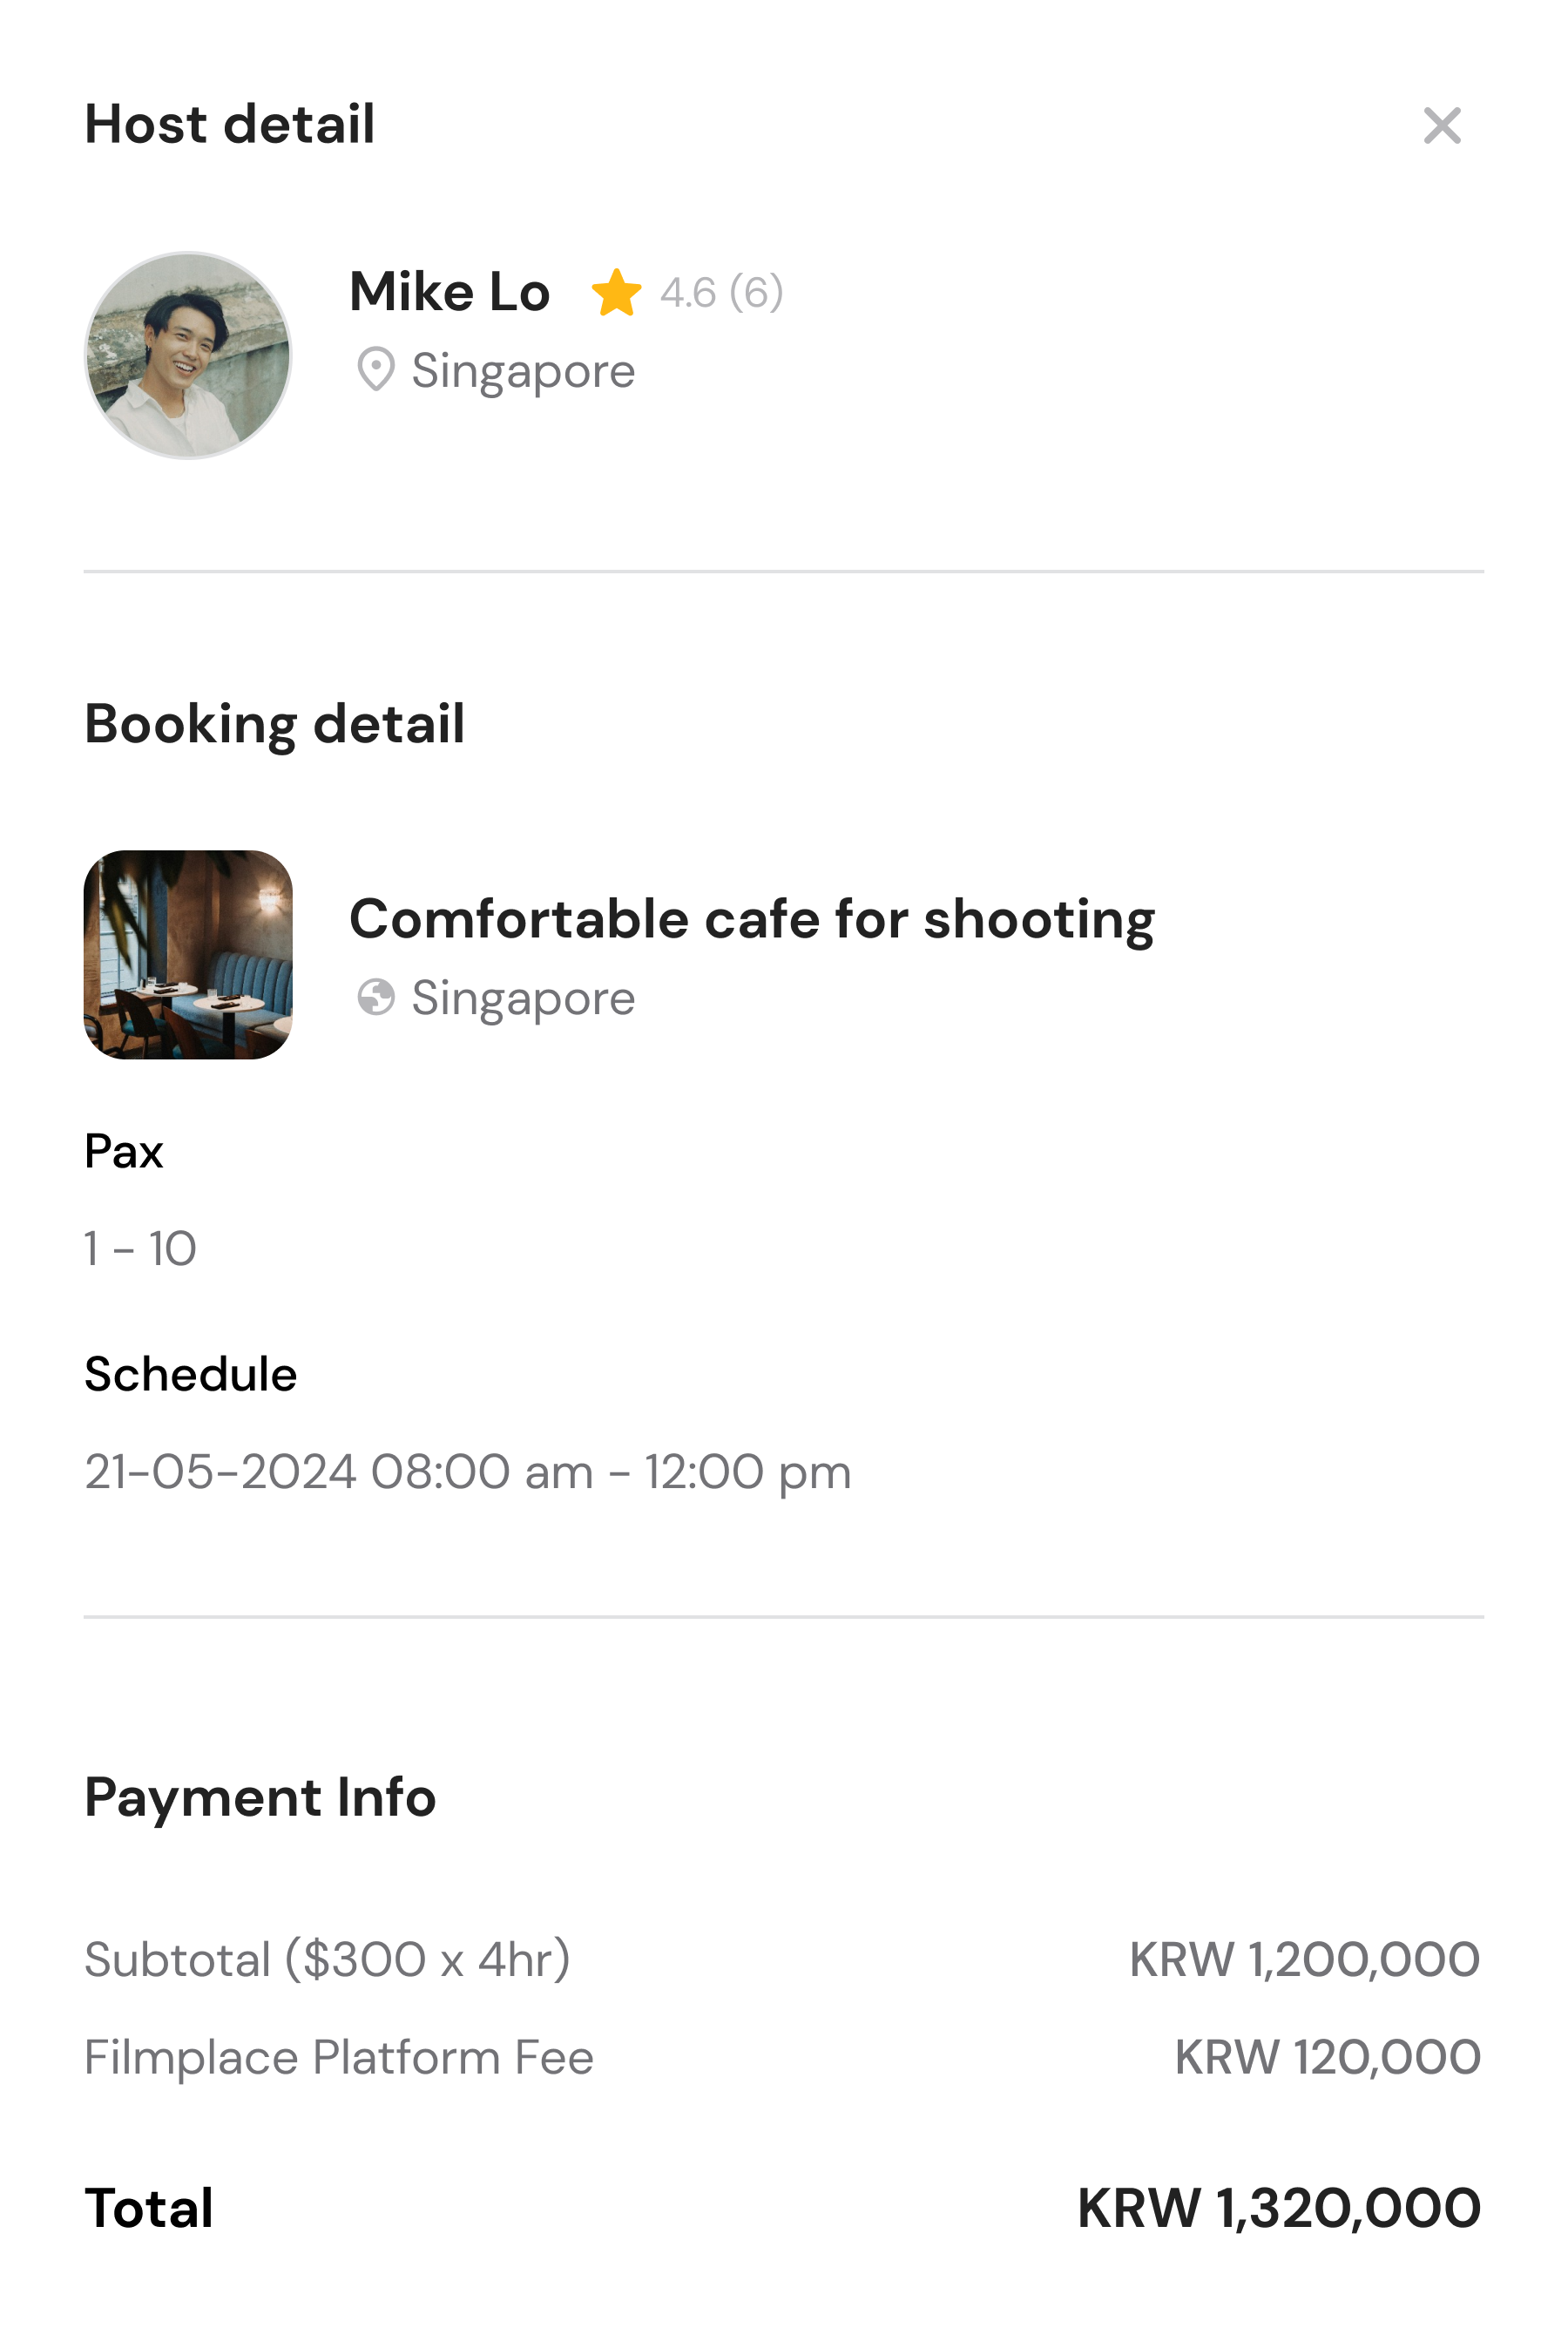Open Mike Lo's profile photo
The width and height of the screenshot is (1568, 2328).
(188, 355)
